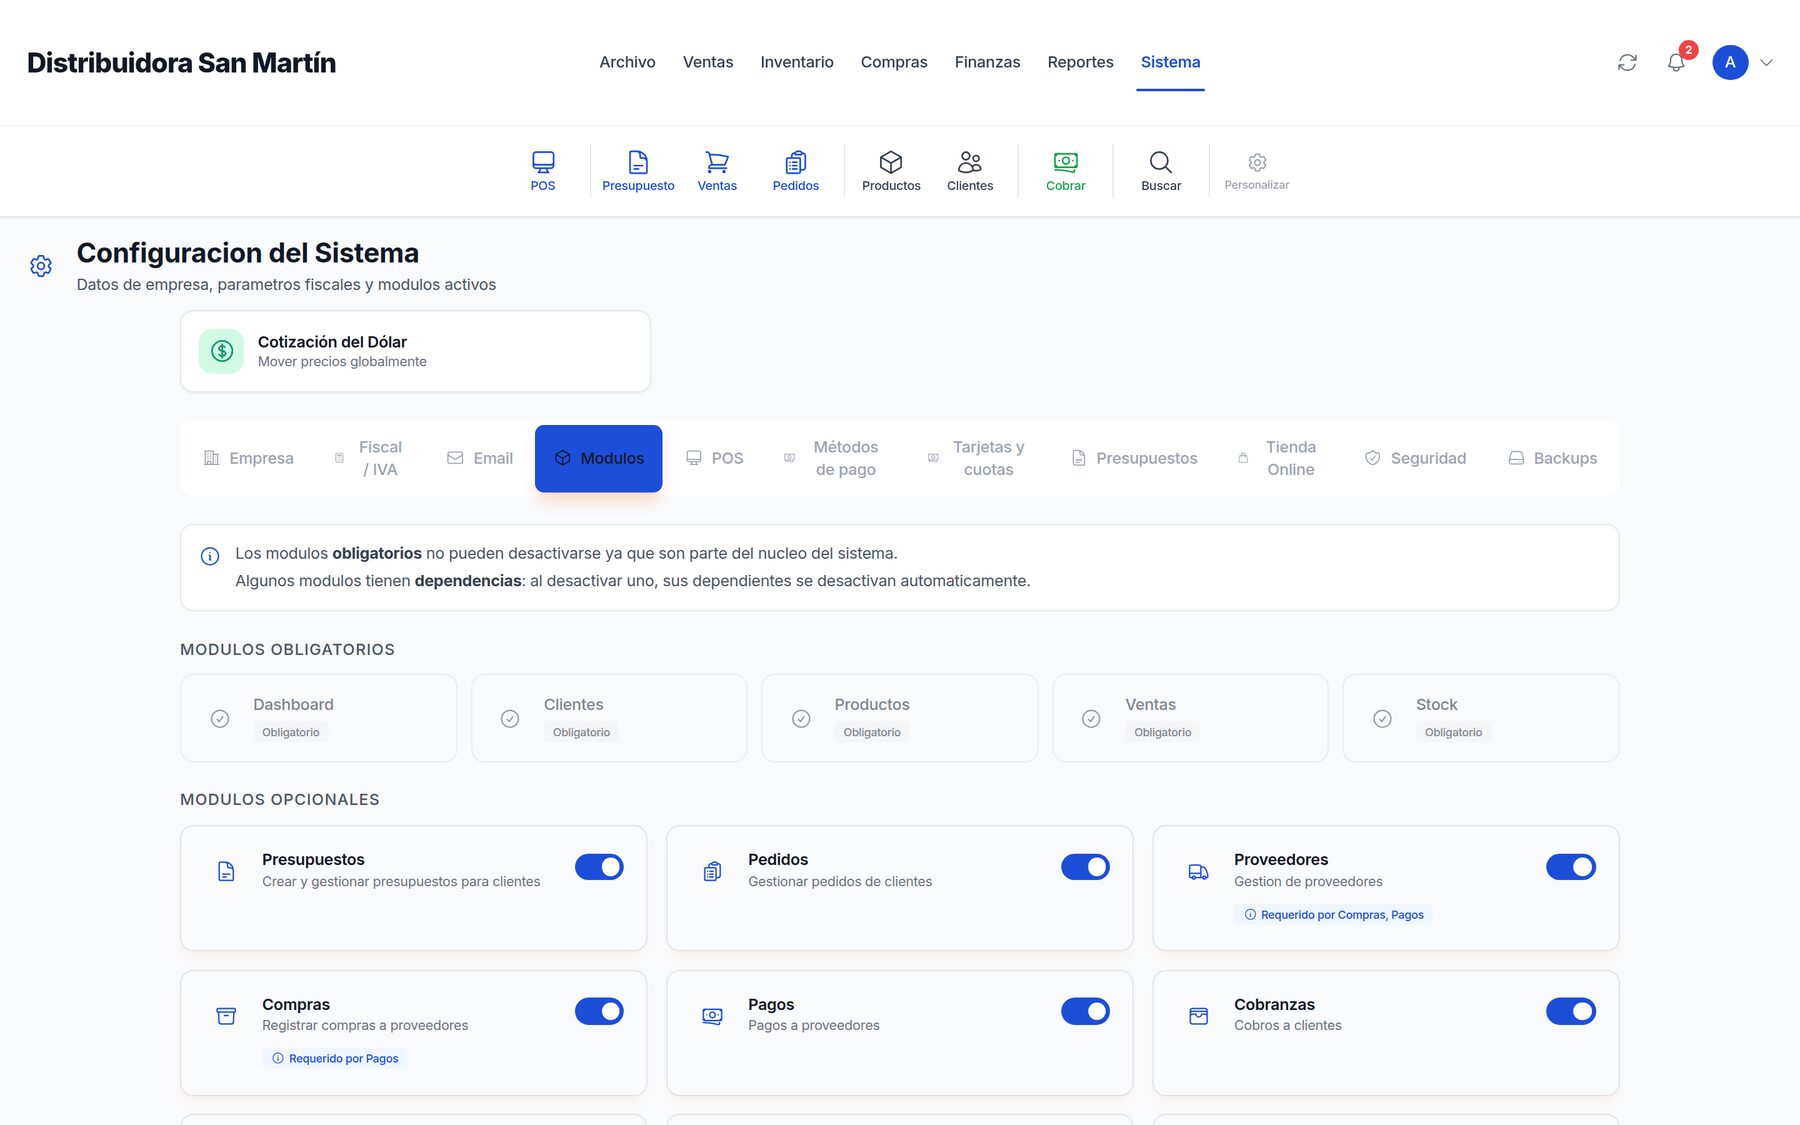The image size is (1800, 1125).
Task: Open the Archivo menu
Action: point(627,62)
